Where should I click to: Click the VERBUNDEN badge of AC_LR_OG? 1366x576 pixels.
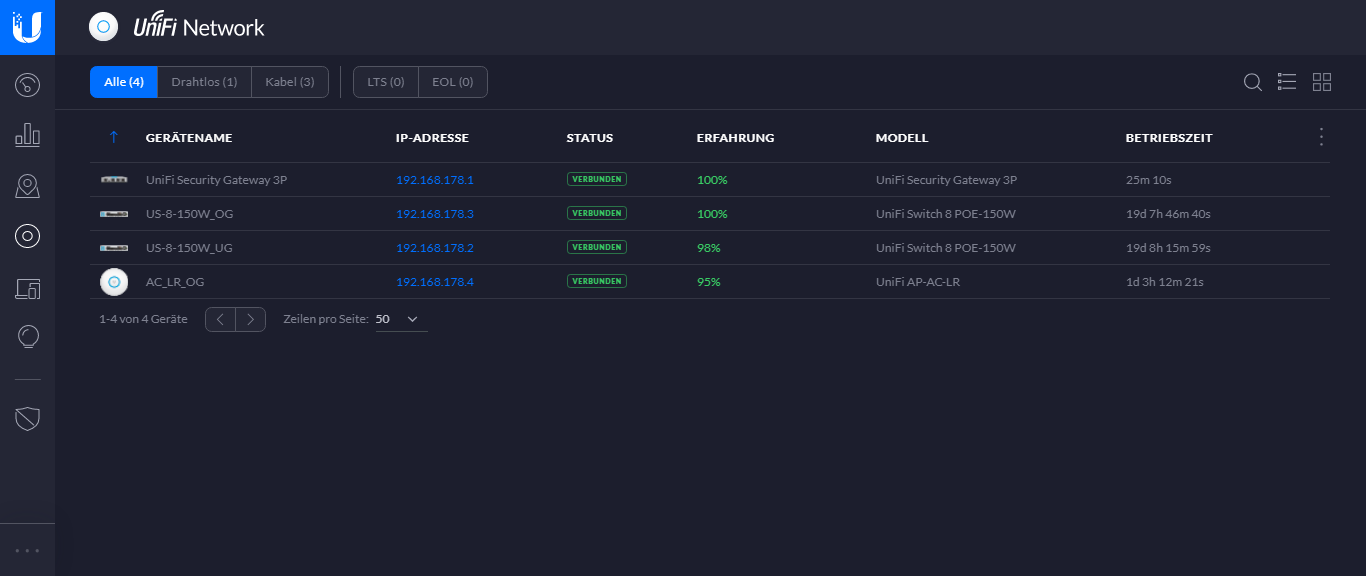pyautogui.click(x=597, y=281)
